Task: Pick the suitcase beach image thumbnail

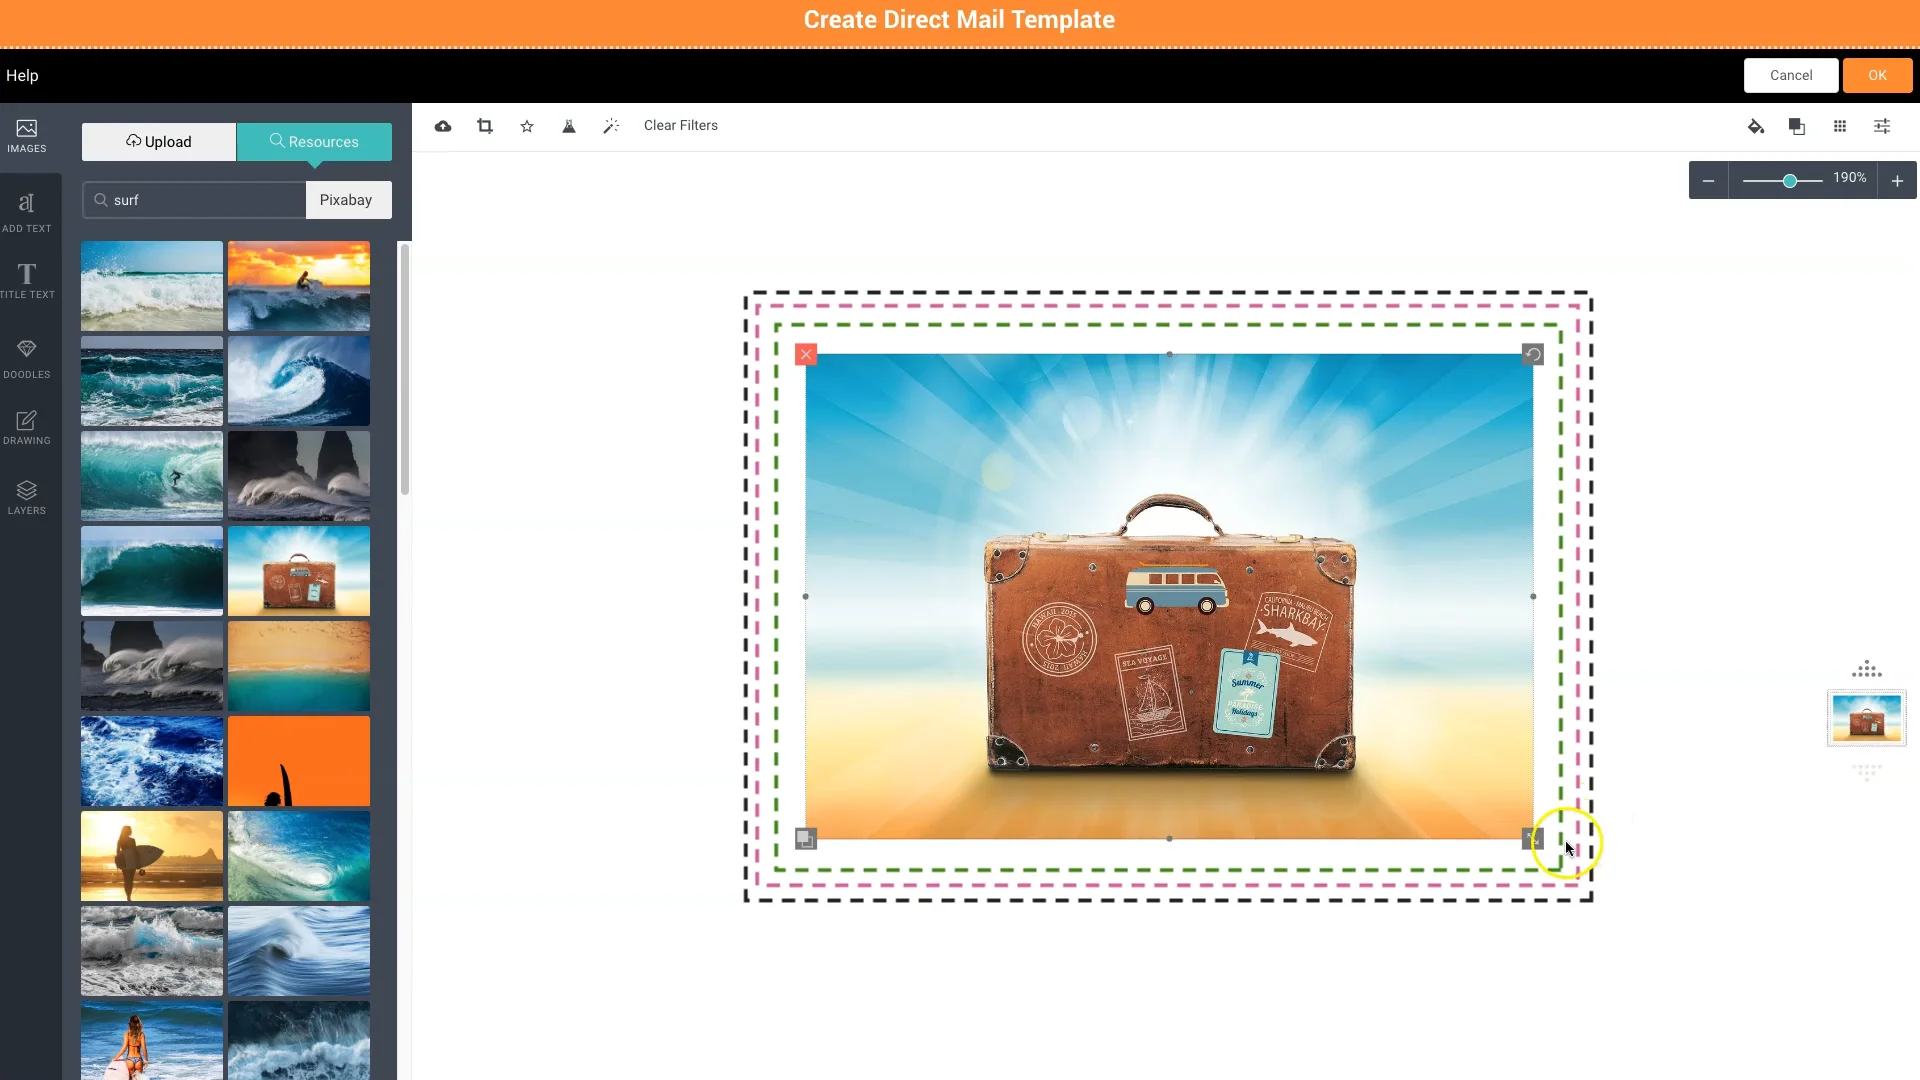Action: [x=299, y=571]
